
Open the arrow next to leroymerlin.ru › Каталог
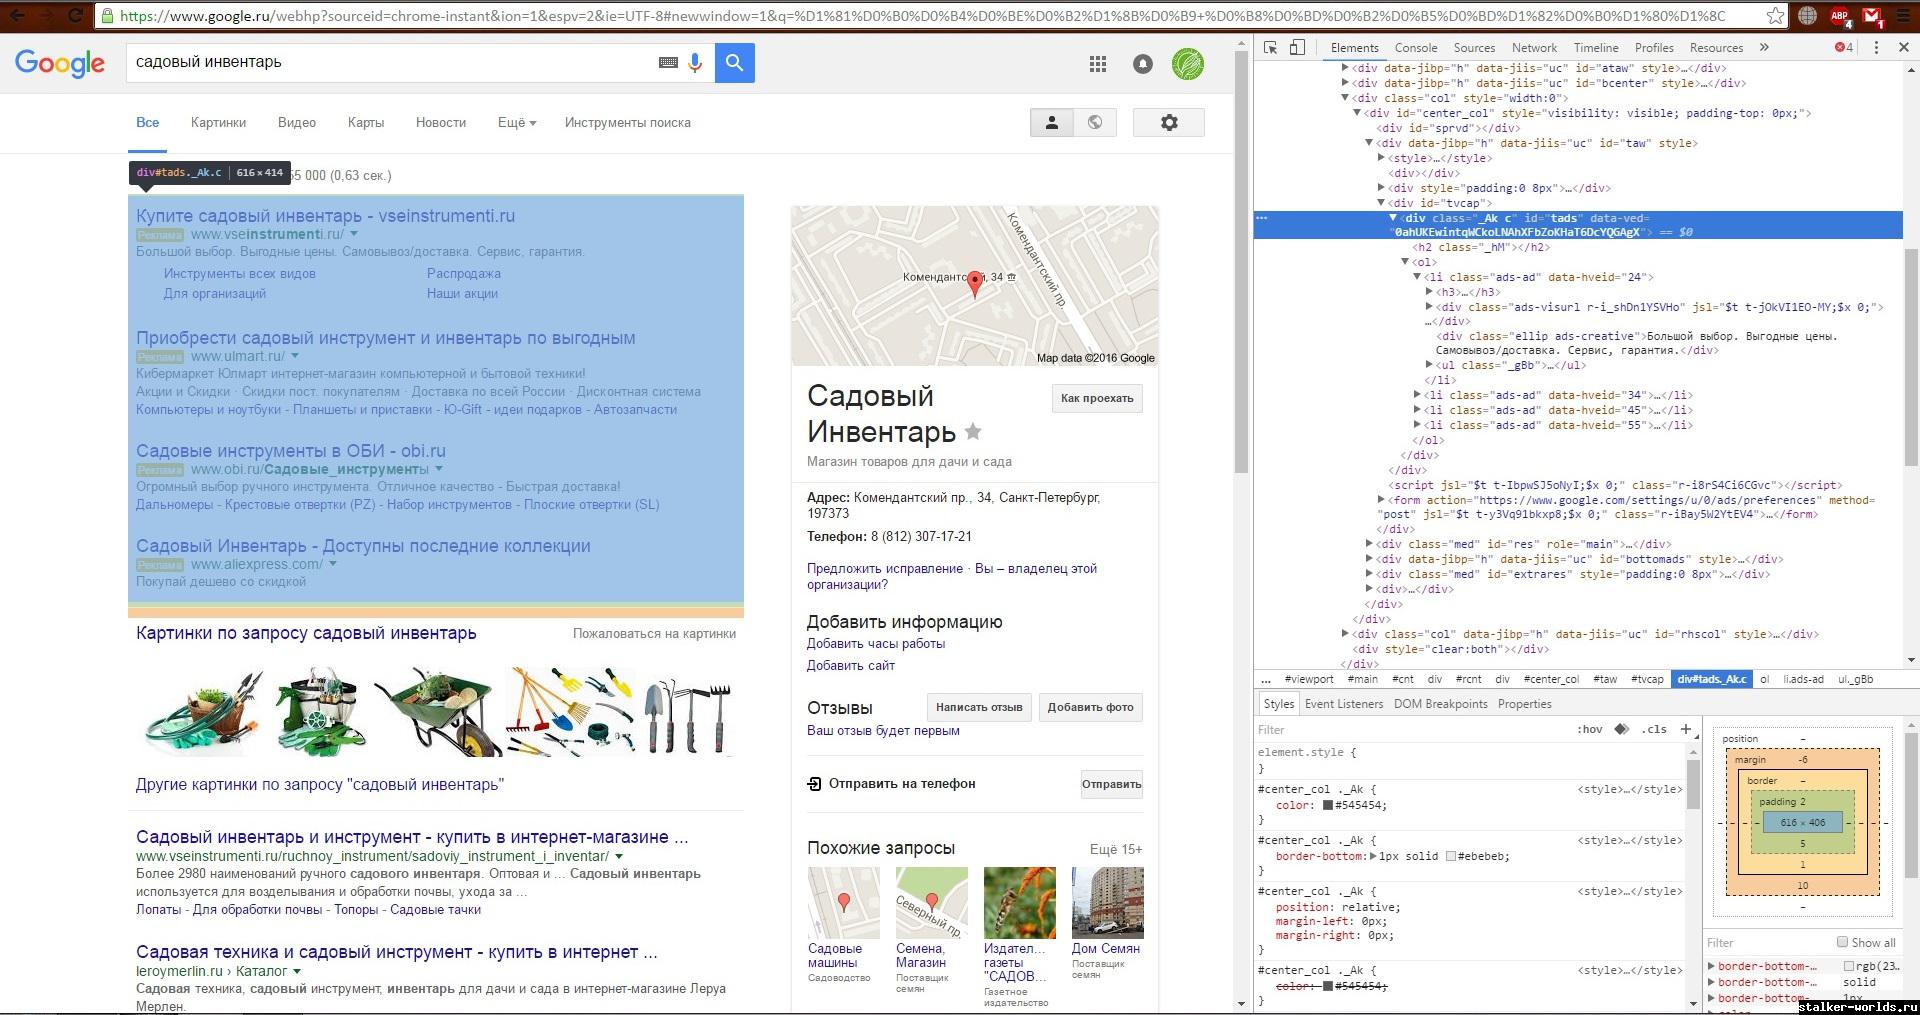pyautogui.click(x=297, y=971)
